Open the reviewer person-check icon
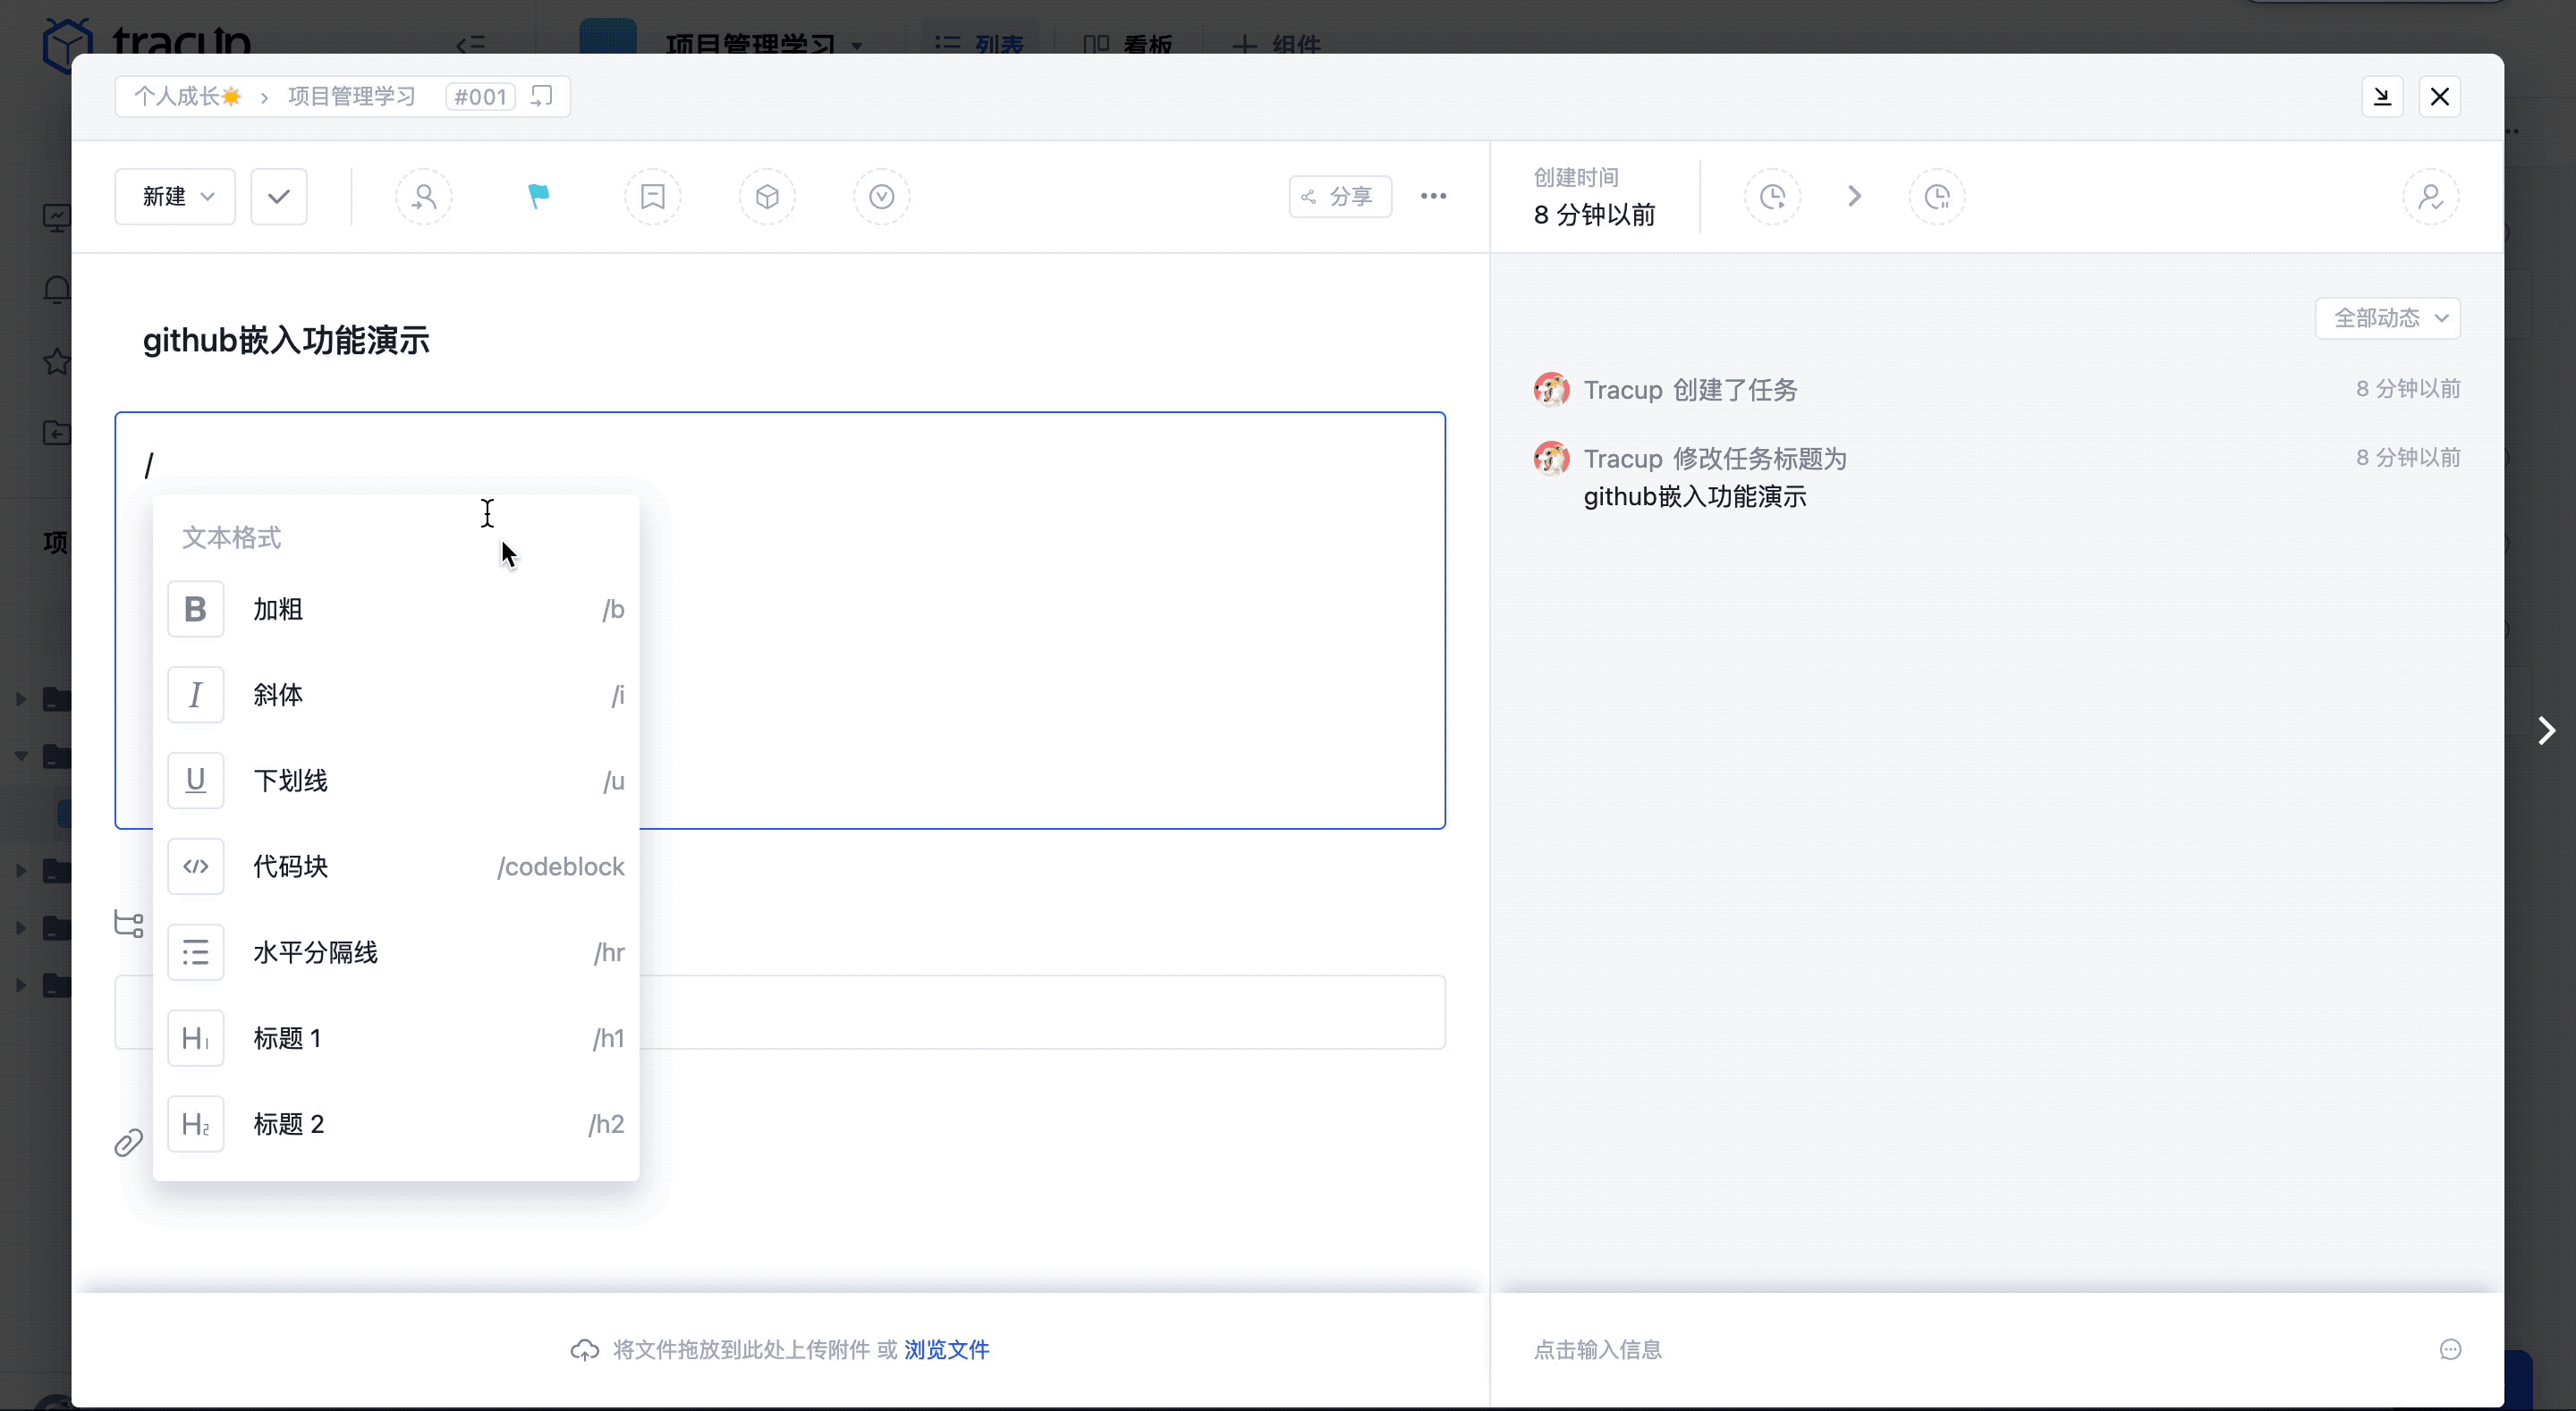This screenshot has width=2576, height=1411. (x=2431, y=196)
